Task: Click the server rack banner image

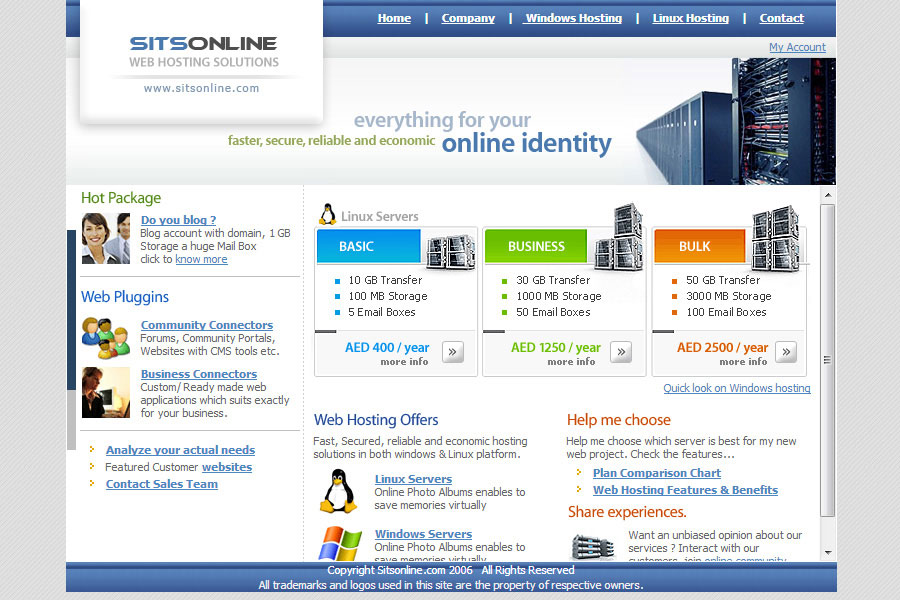Action: (736, 121)
